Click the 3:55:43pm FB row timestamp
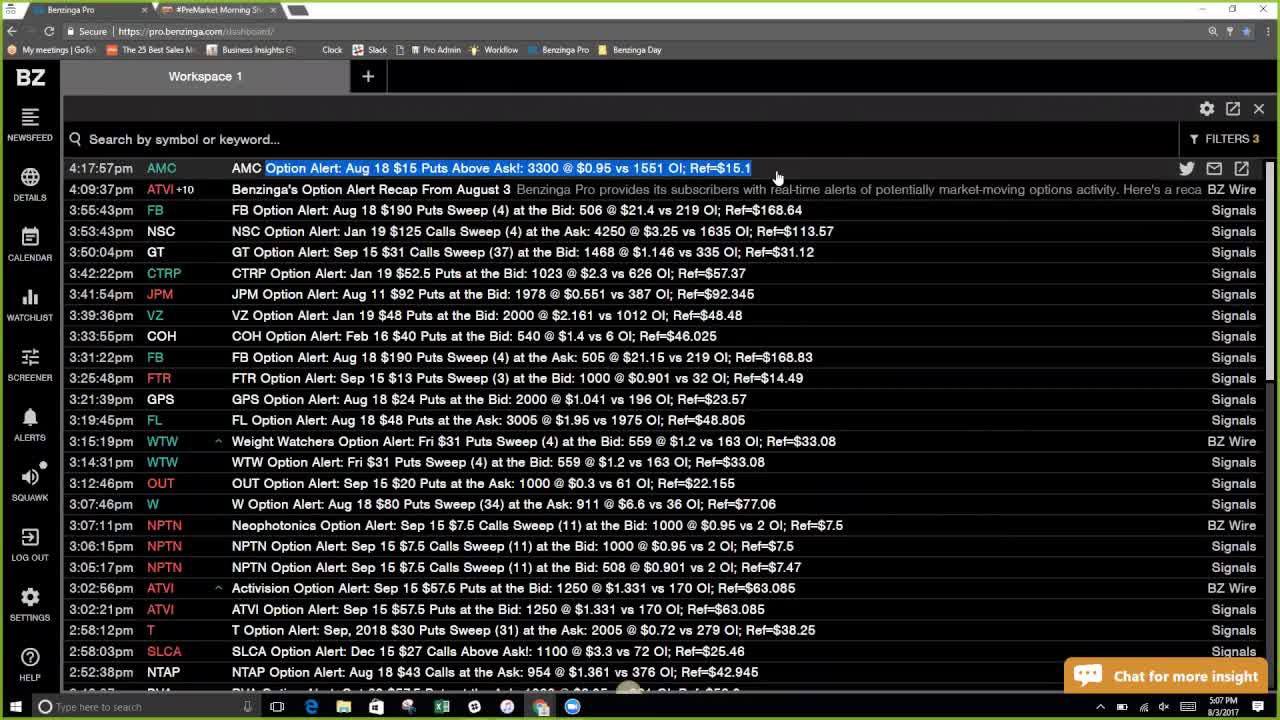This screenshot has height=720, width=1280. [x=101, y=210]
